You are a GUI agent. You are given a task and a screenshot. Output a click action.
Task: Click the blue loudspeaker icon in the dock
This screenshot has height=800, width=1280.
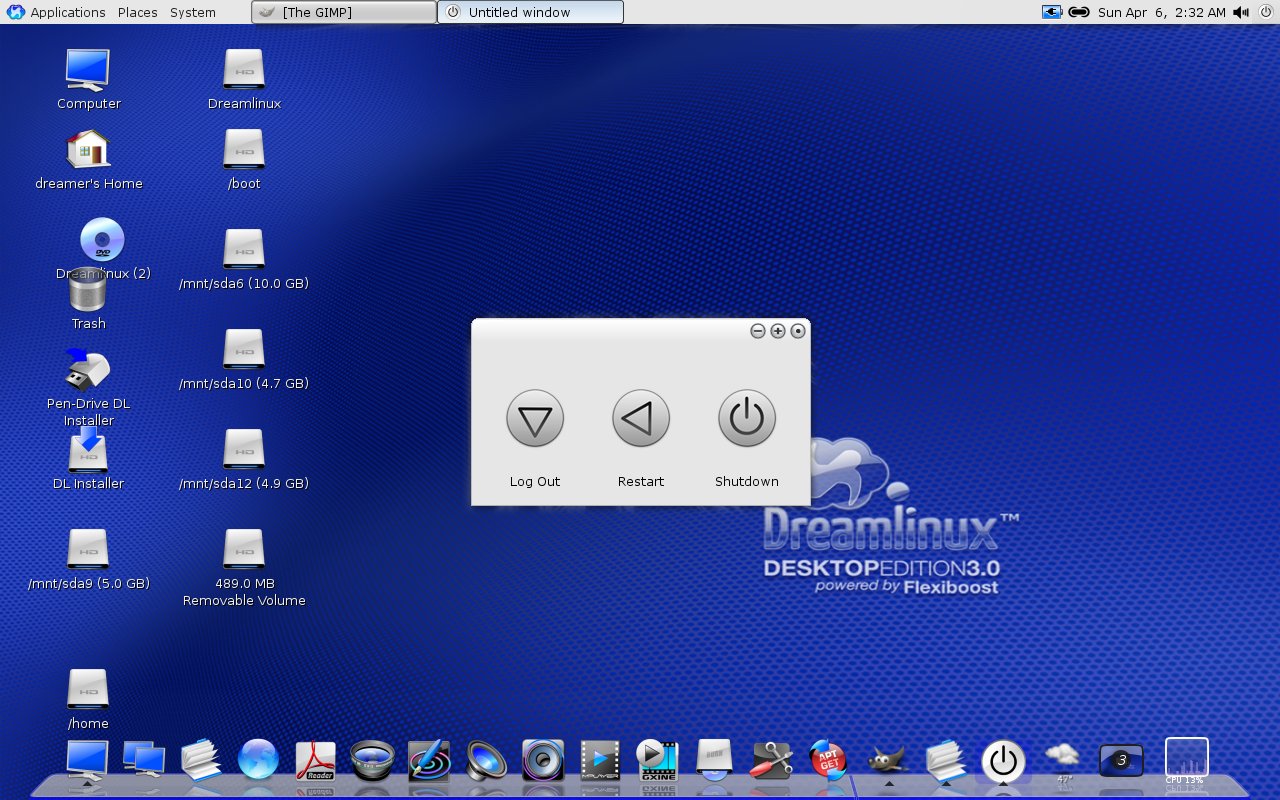[x=486, y=761]
